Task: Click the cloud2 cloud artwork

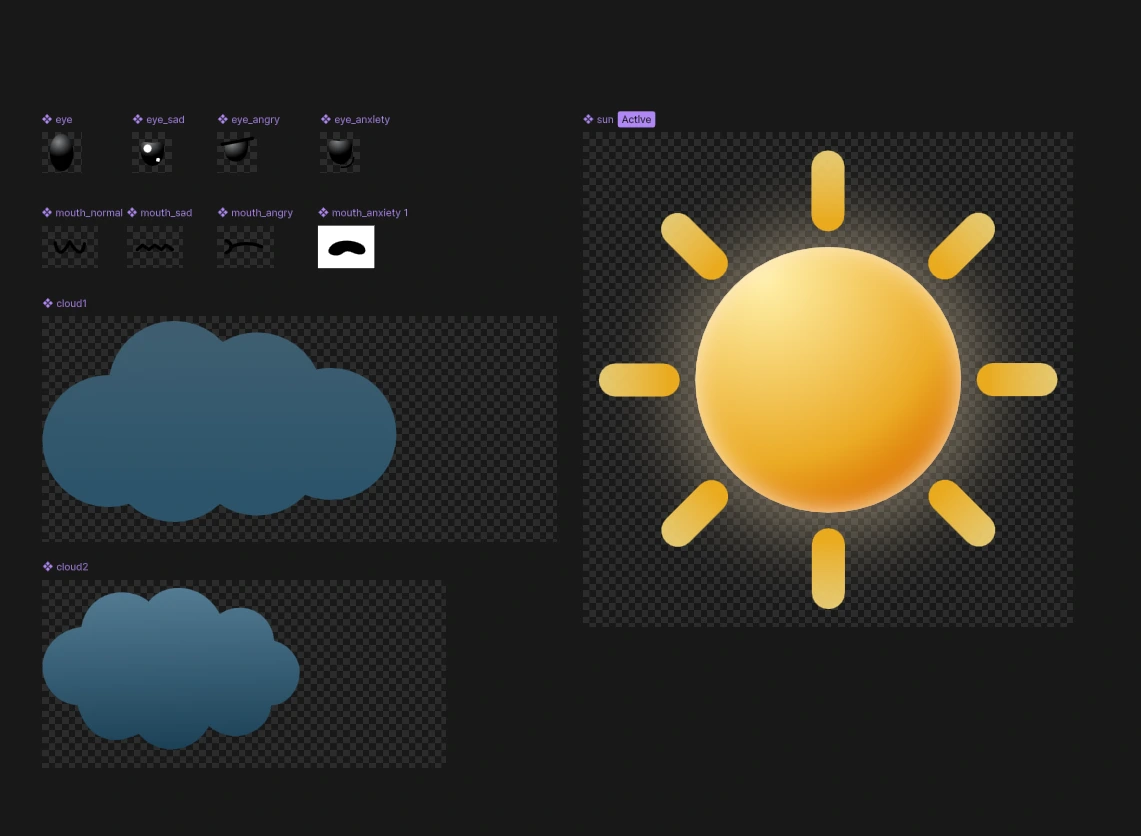Action: tap(171, 668)
